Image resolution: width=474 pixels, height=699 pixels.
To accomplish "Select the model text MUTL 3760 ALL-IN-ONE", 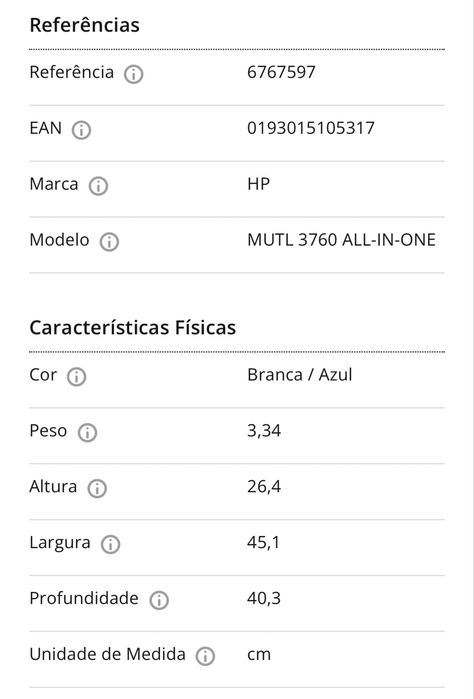I will (x=342, y=240).
